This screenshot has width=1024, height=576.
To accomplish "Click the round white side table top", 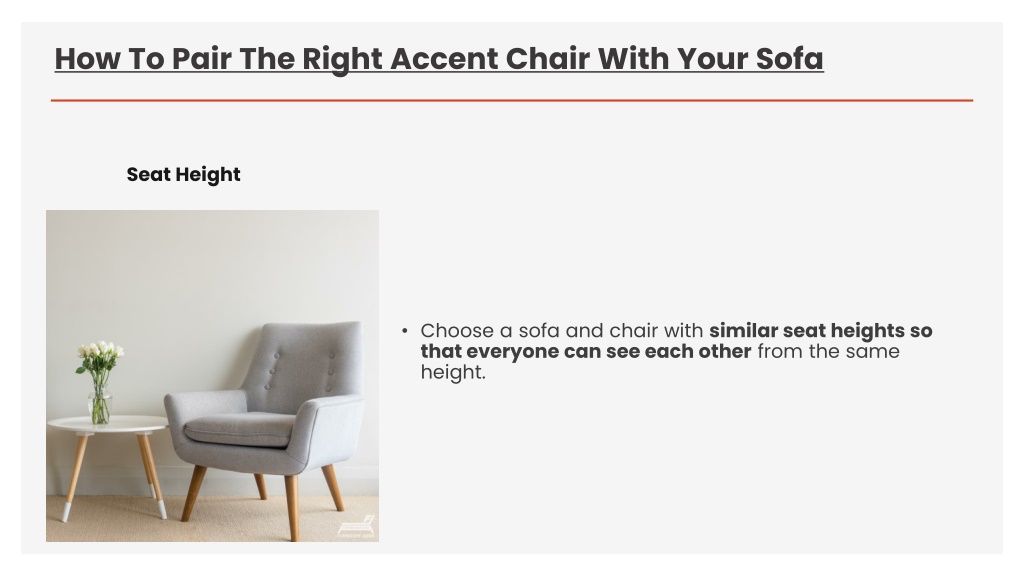I will (108, 424).
